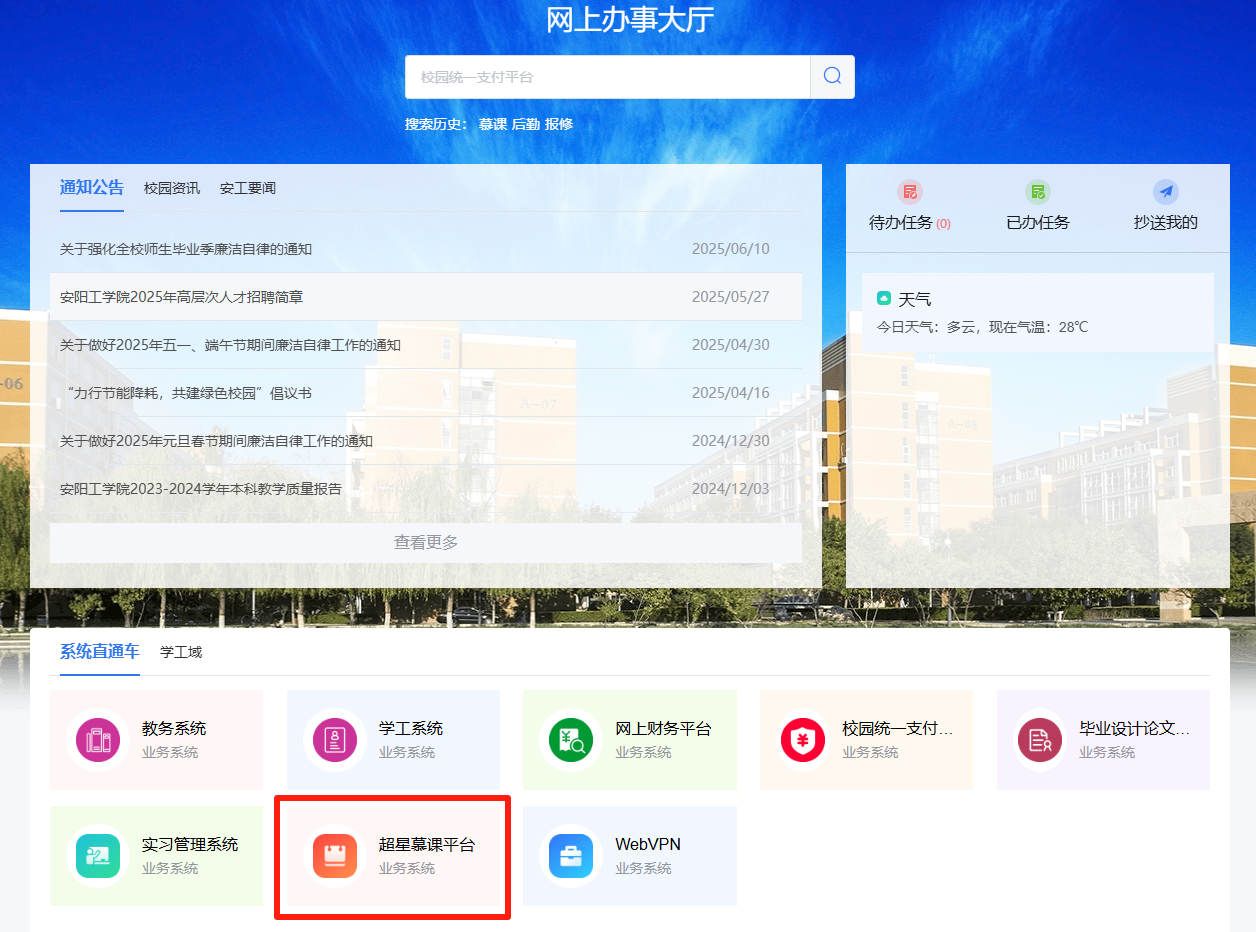The height and width of the screenshot is (932, 1256).
Task: Click the orange 超星慕课平台 icon
Action: click(x=335, y=856)
